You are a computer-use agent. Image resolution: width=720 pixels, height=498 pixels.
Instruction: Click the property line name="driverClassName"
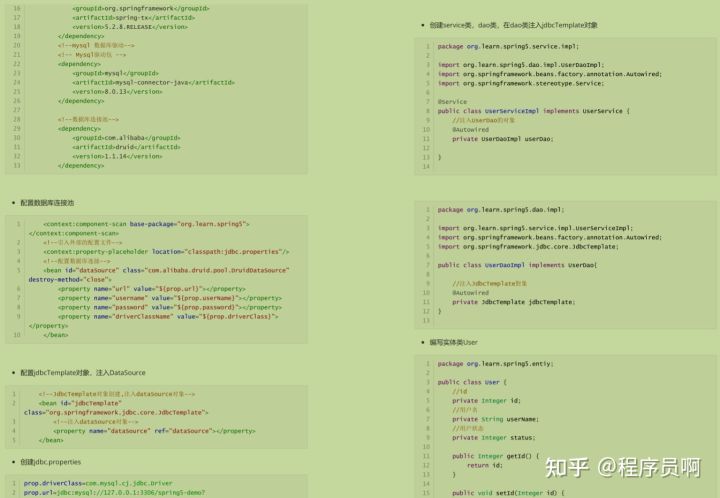[168, 317]
